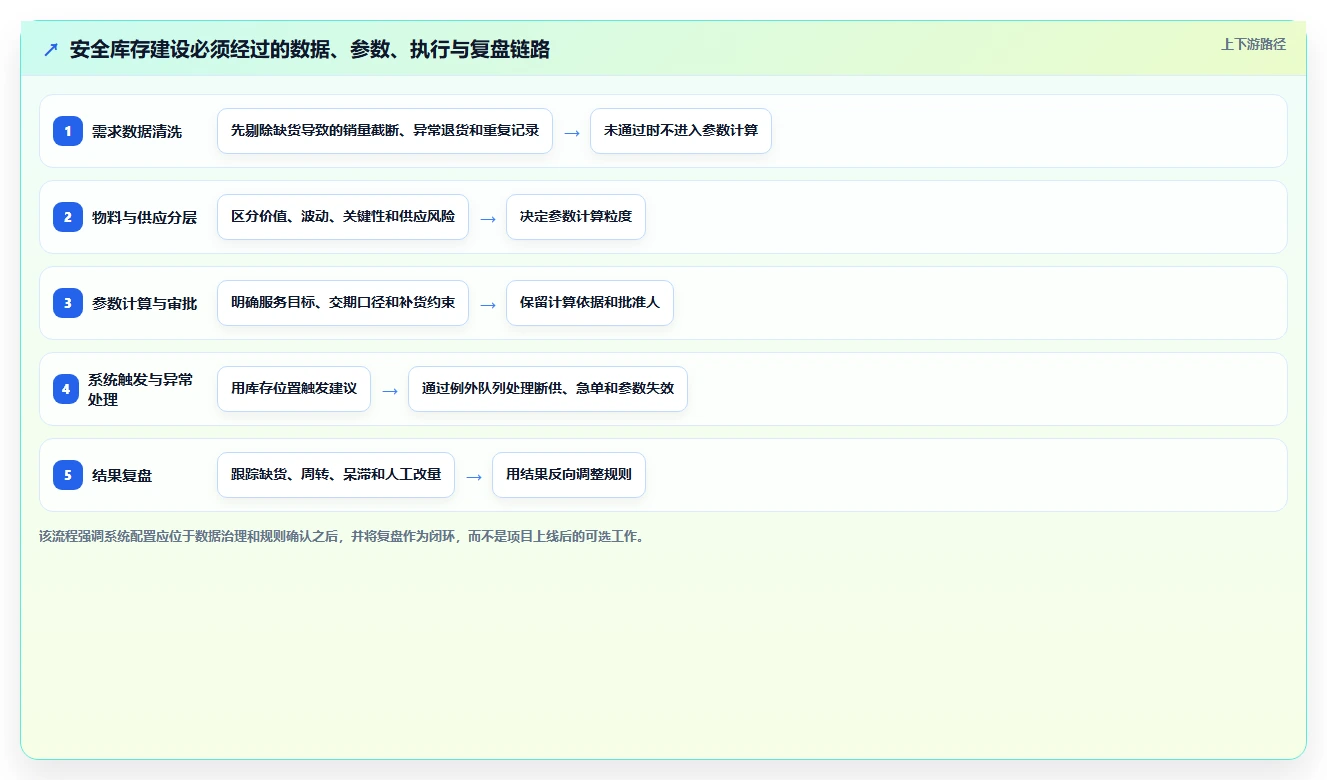
Task: Select step number 4 badge for 系统触发与异常处理
Action: tap(66, 389)
